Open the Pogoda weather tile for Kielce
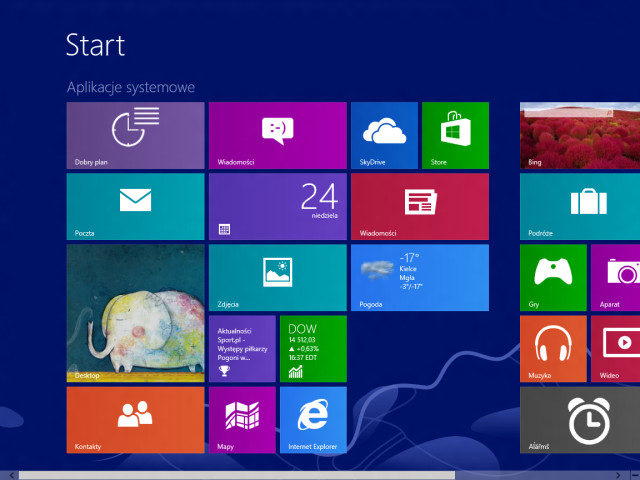Viewport: 640px width, 480px height. (x=419, y=277)
